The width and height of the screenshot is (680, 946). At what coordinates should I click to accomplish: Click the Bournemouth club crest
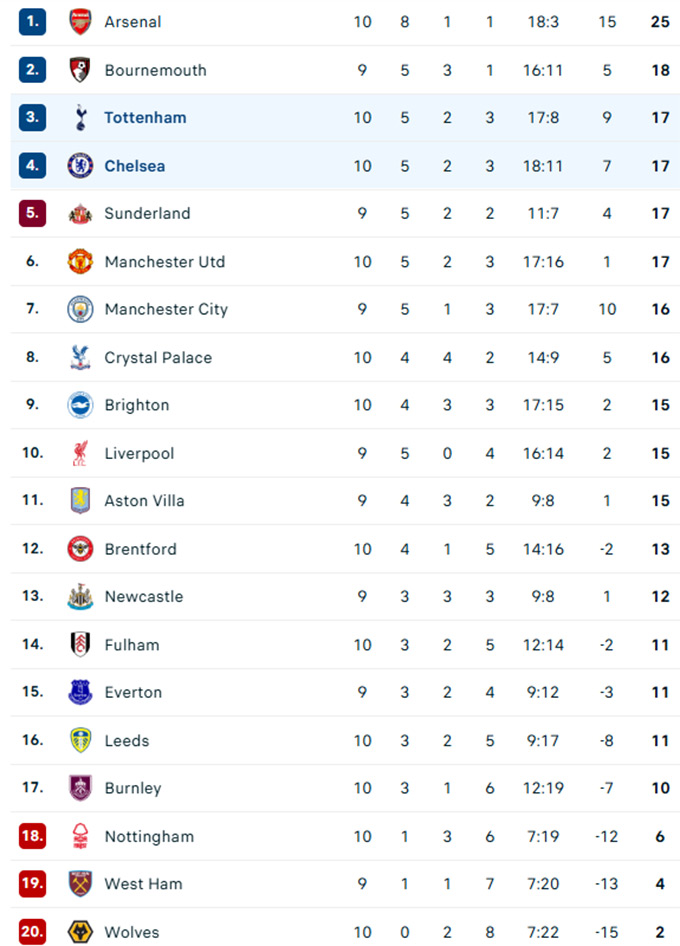tap(80, 70)
